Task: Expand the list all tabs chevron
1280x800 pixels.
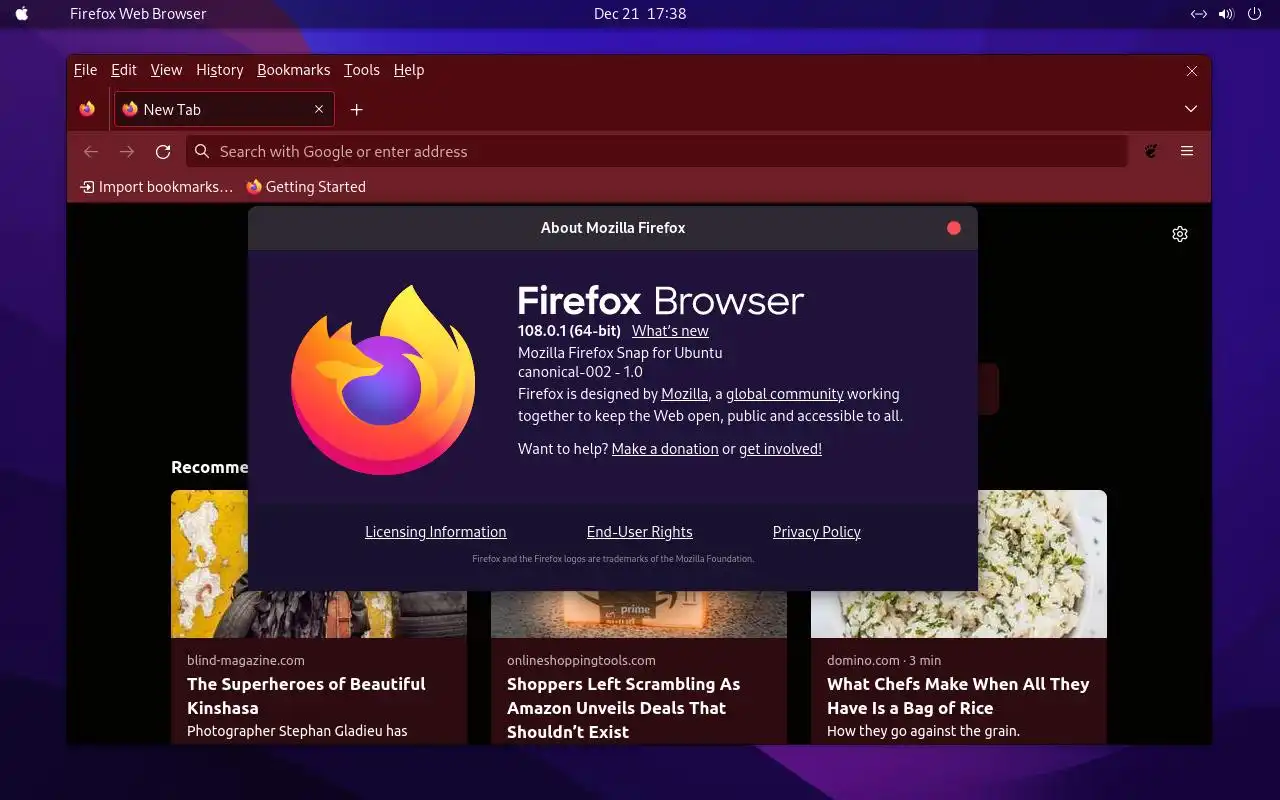Action: (1191, 108)
